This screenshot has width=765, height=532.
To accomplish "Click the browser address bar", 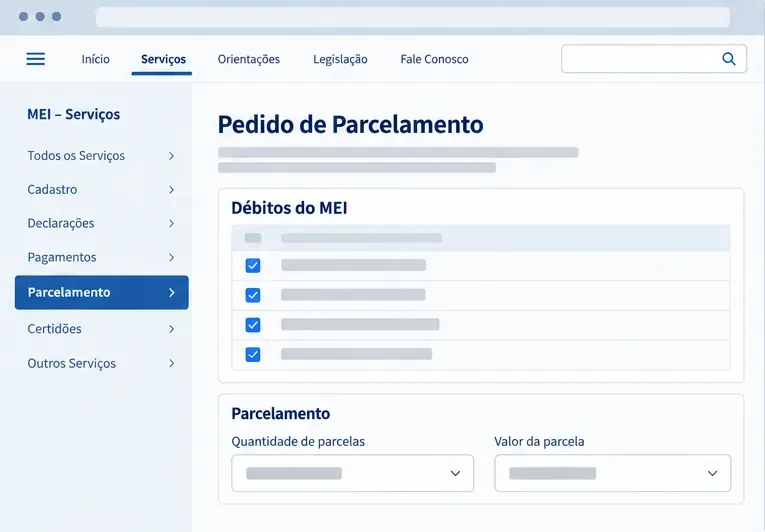I will (x=413, y=17).
